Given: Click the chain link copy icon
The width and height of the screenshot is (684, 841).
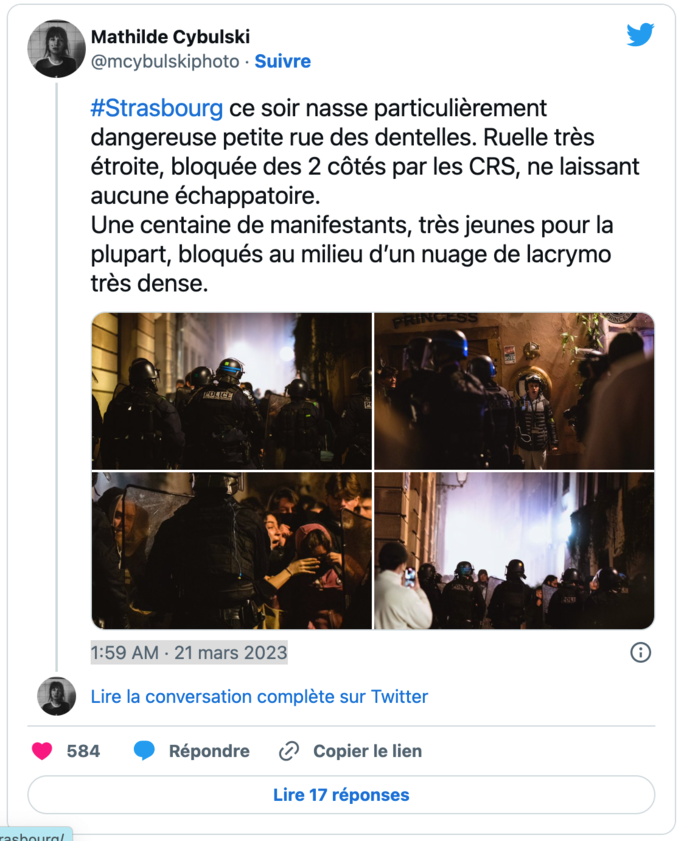Looking at the screenshot, I should [x=290, y=751].
